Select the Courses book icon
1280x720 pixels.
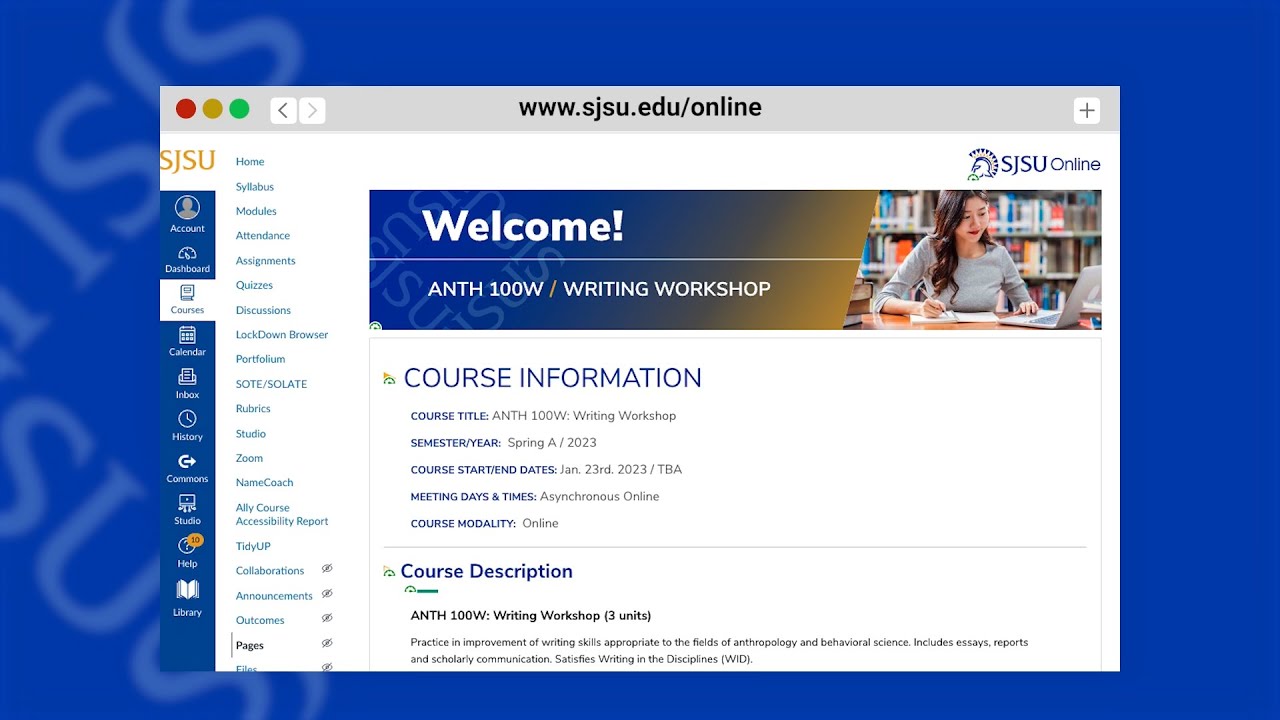tap(187, 293)
